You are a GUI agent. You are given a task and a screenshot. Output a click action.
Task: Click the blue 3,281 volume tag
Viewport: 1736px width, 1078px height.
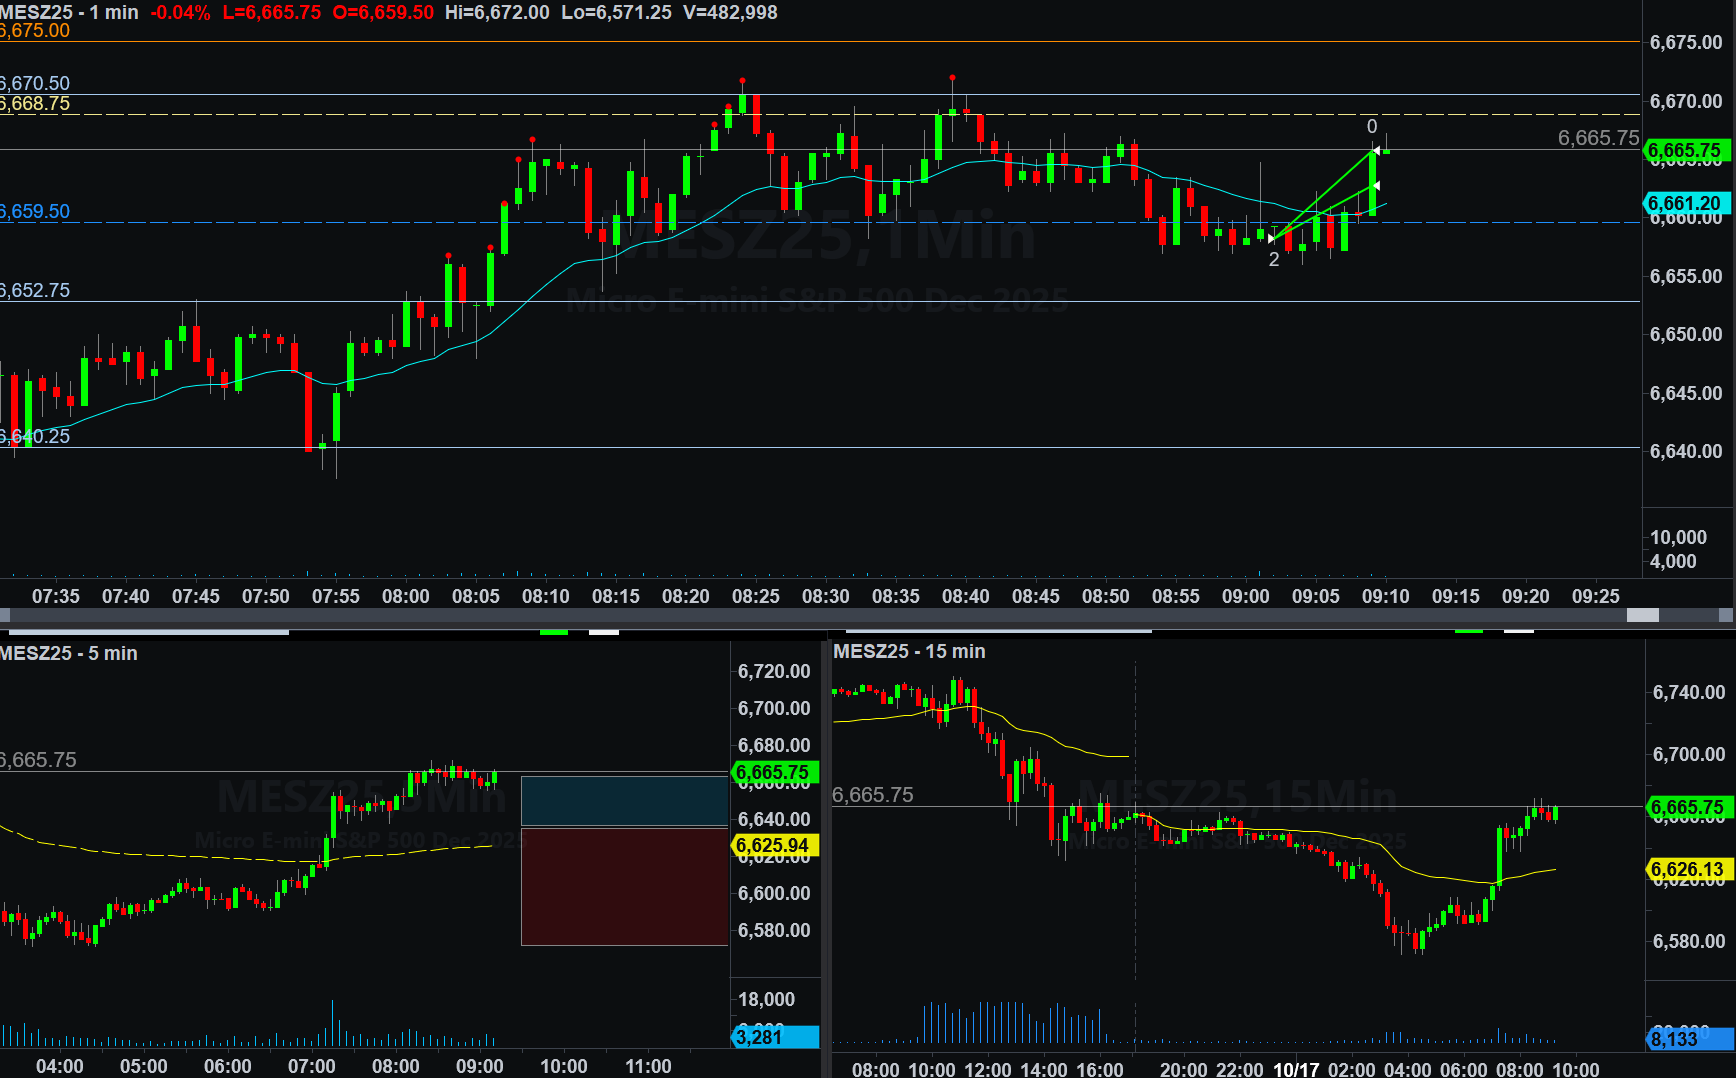[x=773, y=1037]
